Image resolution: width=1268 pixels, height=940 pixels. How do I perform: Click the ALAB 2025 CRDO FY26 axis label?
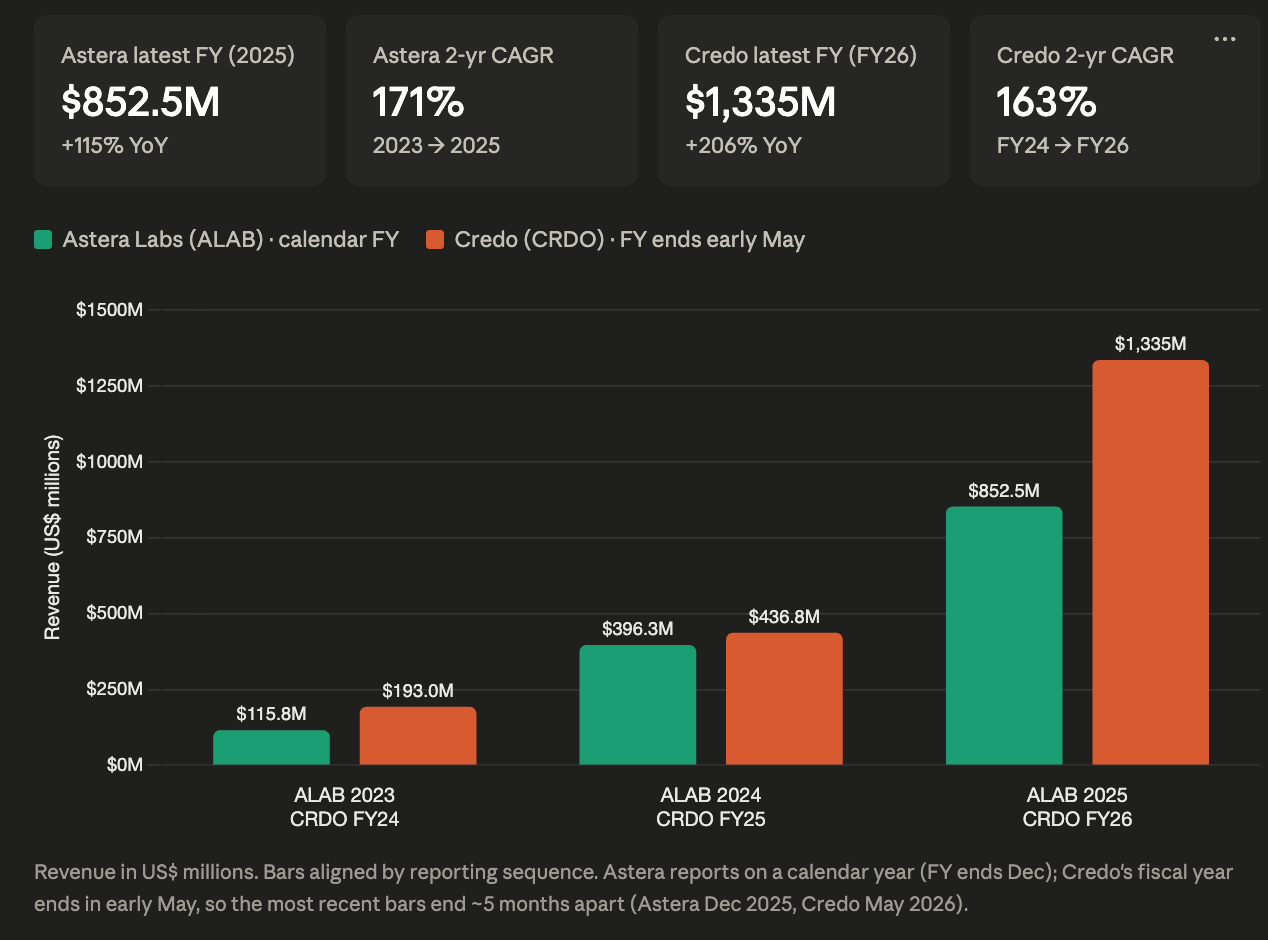[x=1077, y=808]
